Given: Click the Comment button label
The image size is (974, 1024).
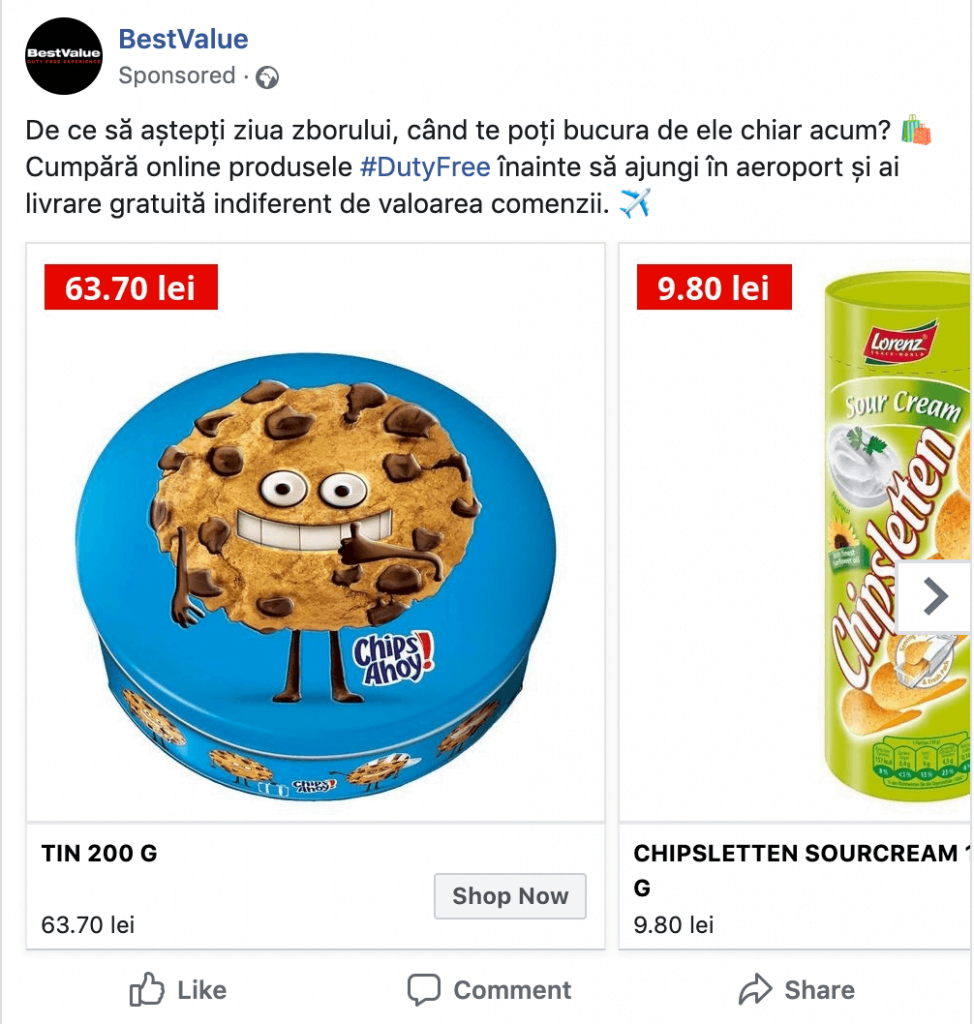Looking at the screenshot, I should pos(512,990).
